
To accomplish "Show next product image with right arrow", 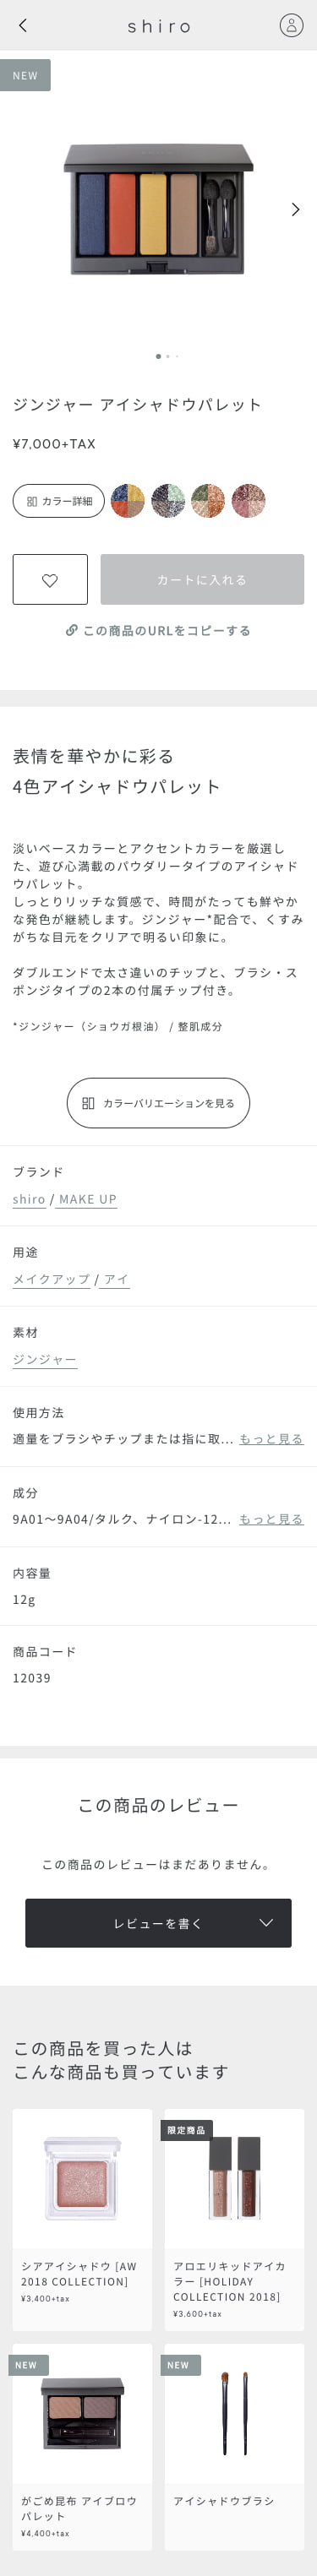I will 295,209.
